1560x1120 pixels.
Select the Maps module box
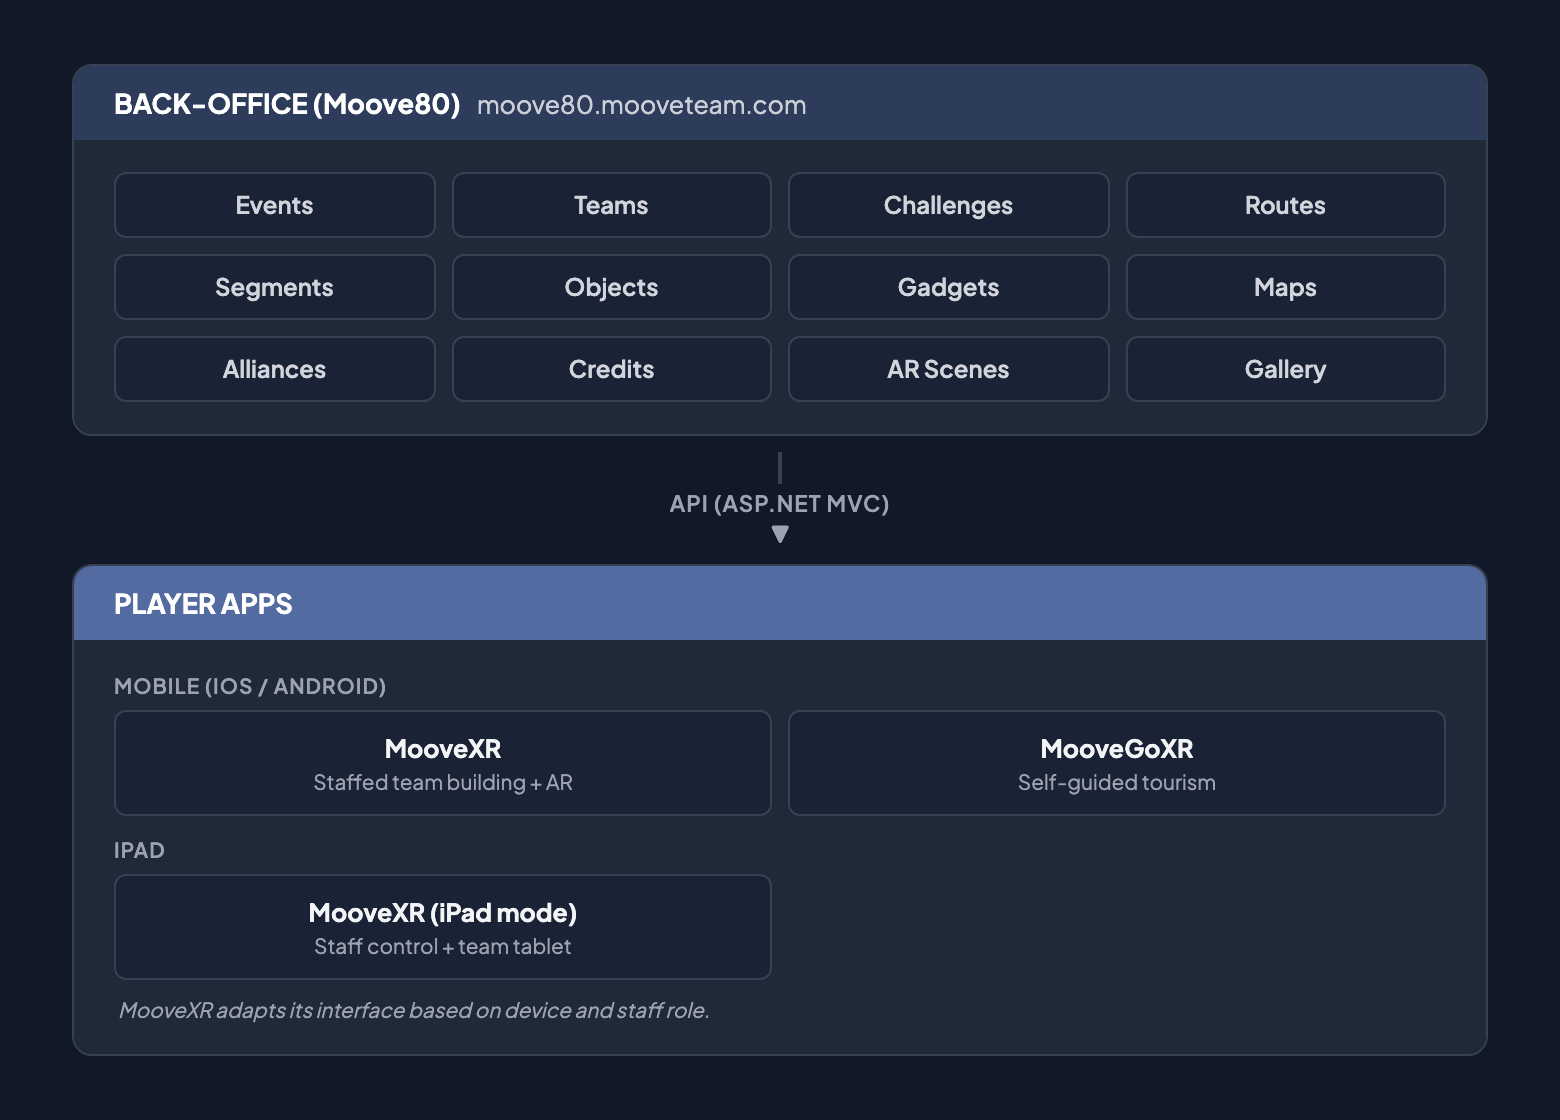click(1286, 287)
